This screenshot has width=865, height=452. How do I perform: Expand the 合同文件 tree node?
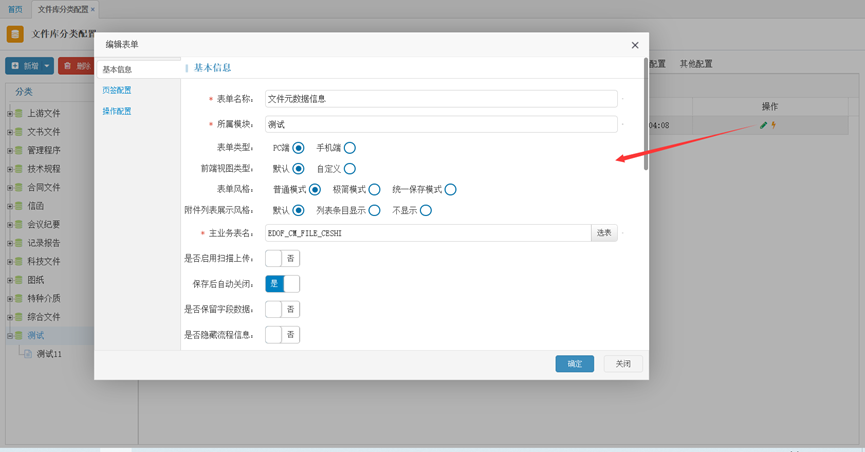pos(9,188)
